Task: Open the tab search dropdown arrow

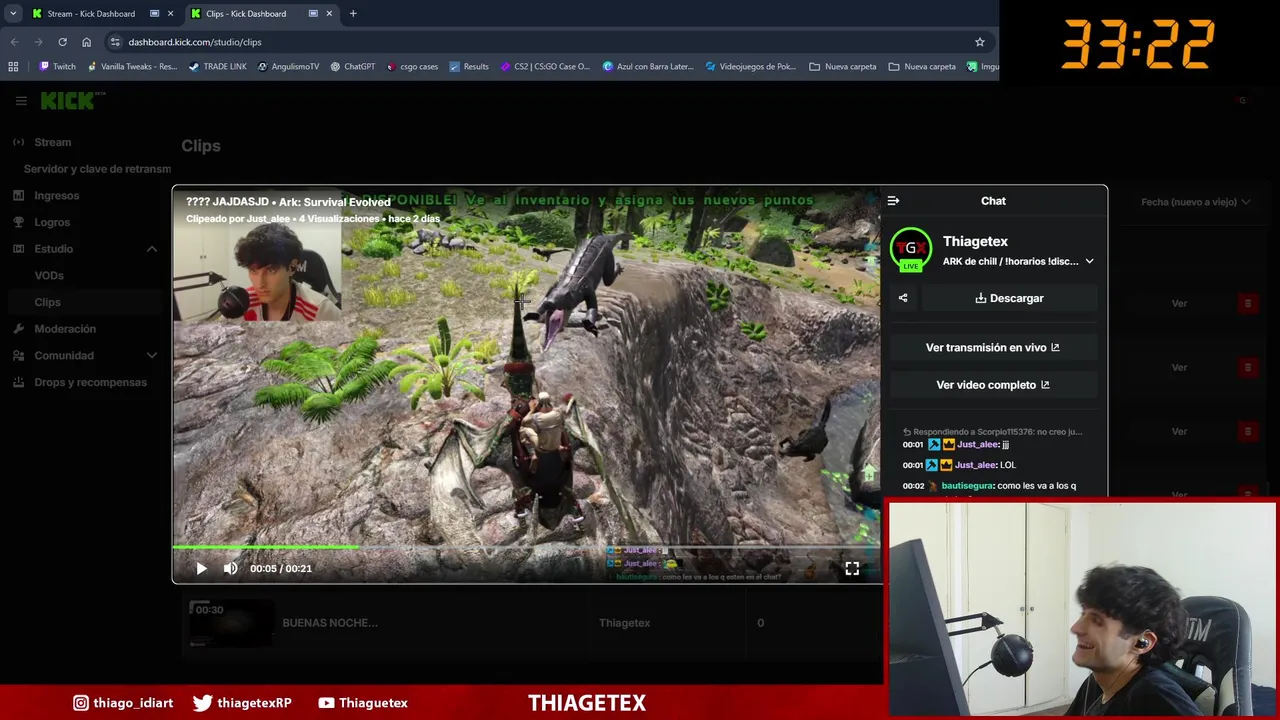Action: pyautogui.click(x=12, y=14)
